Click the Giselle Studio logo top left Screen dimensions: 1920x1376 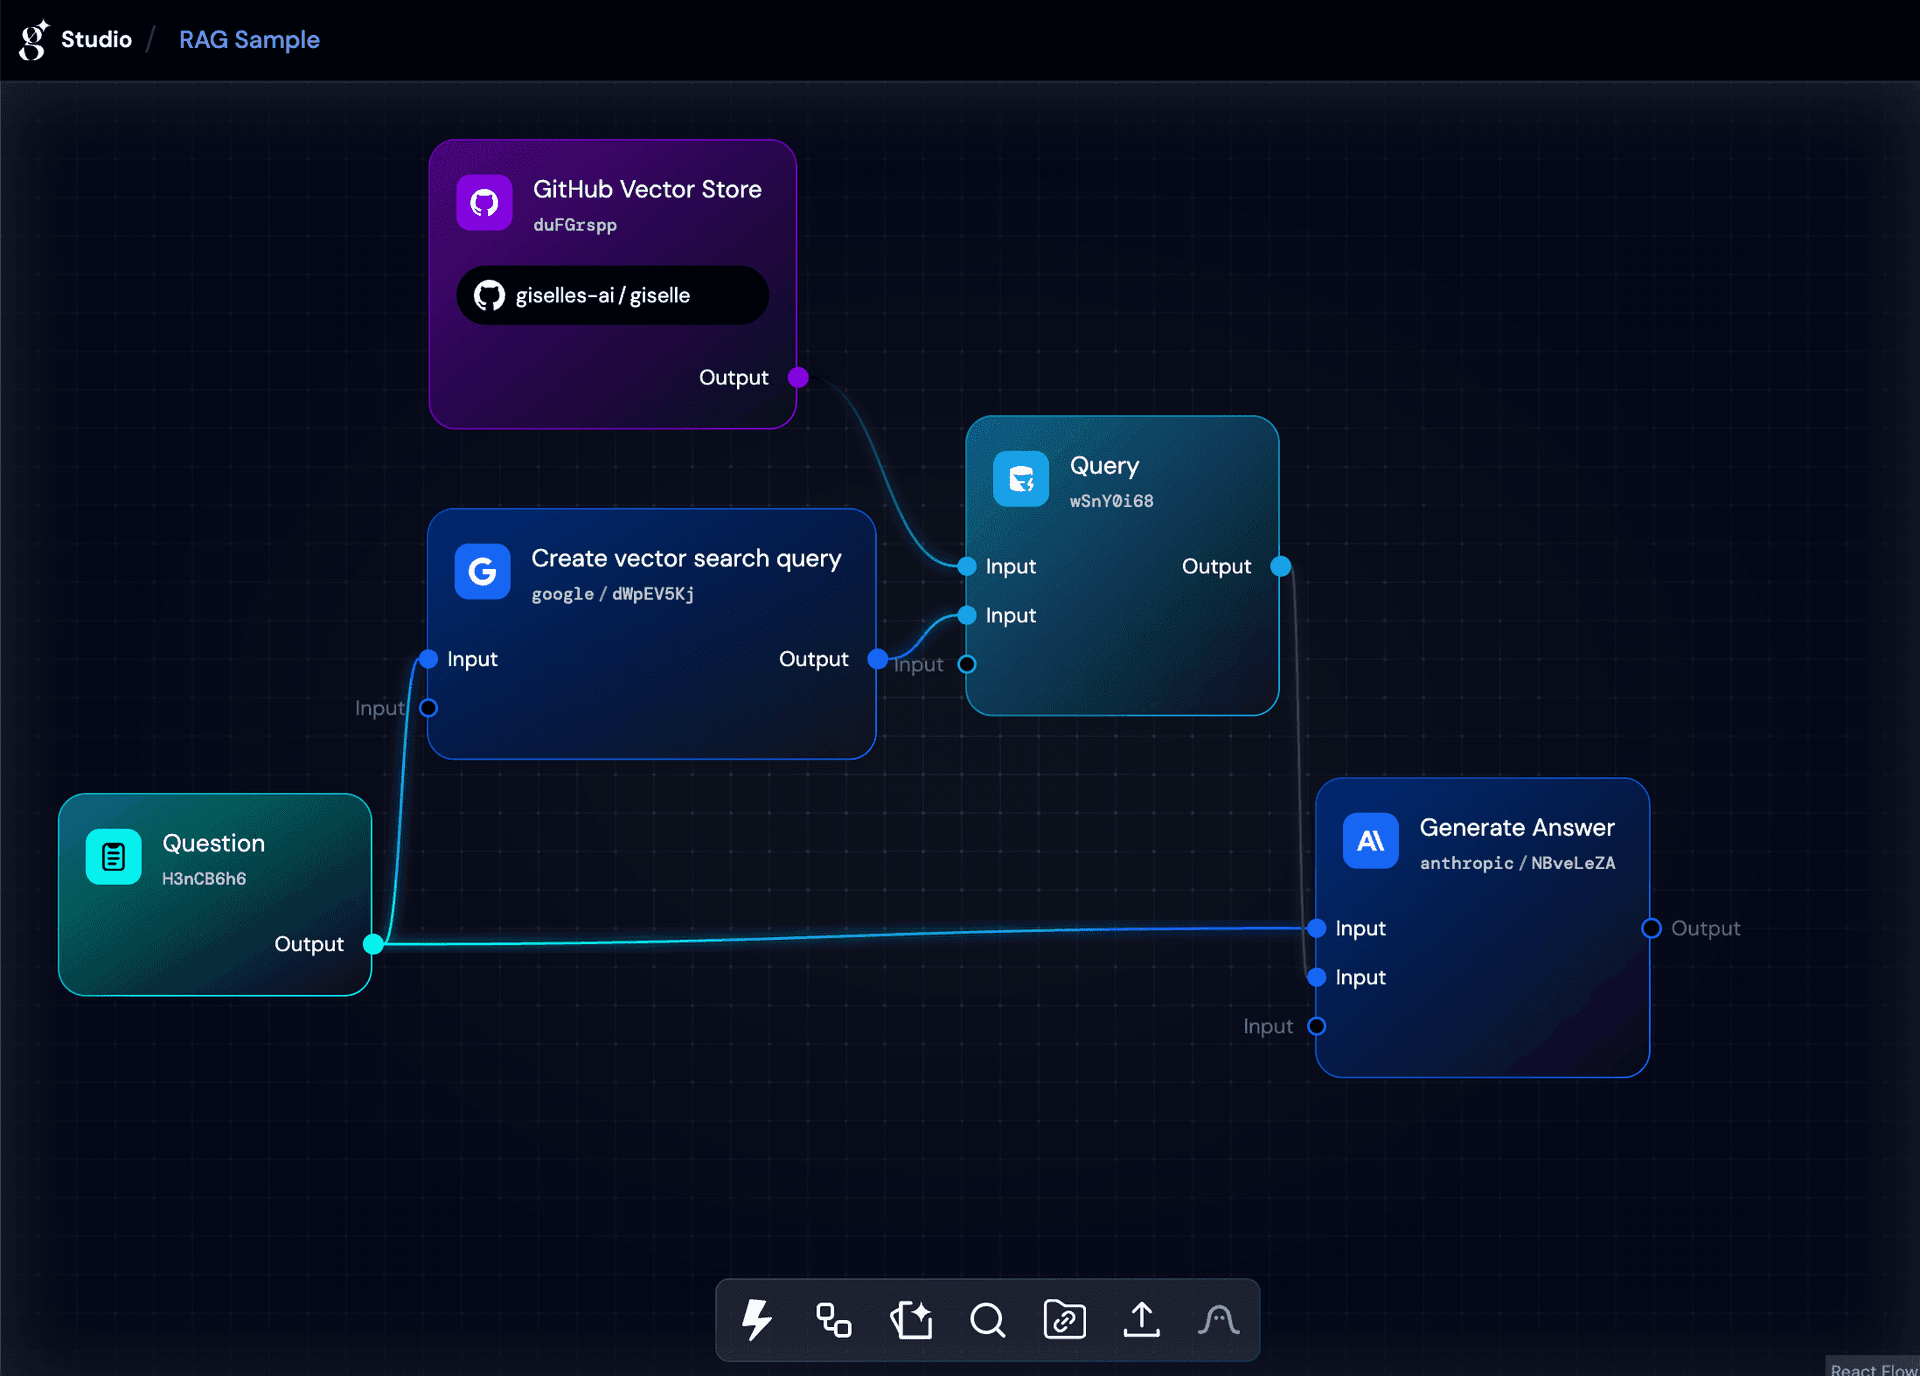[33, 38]
